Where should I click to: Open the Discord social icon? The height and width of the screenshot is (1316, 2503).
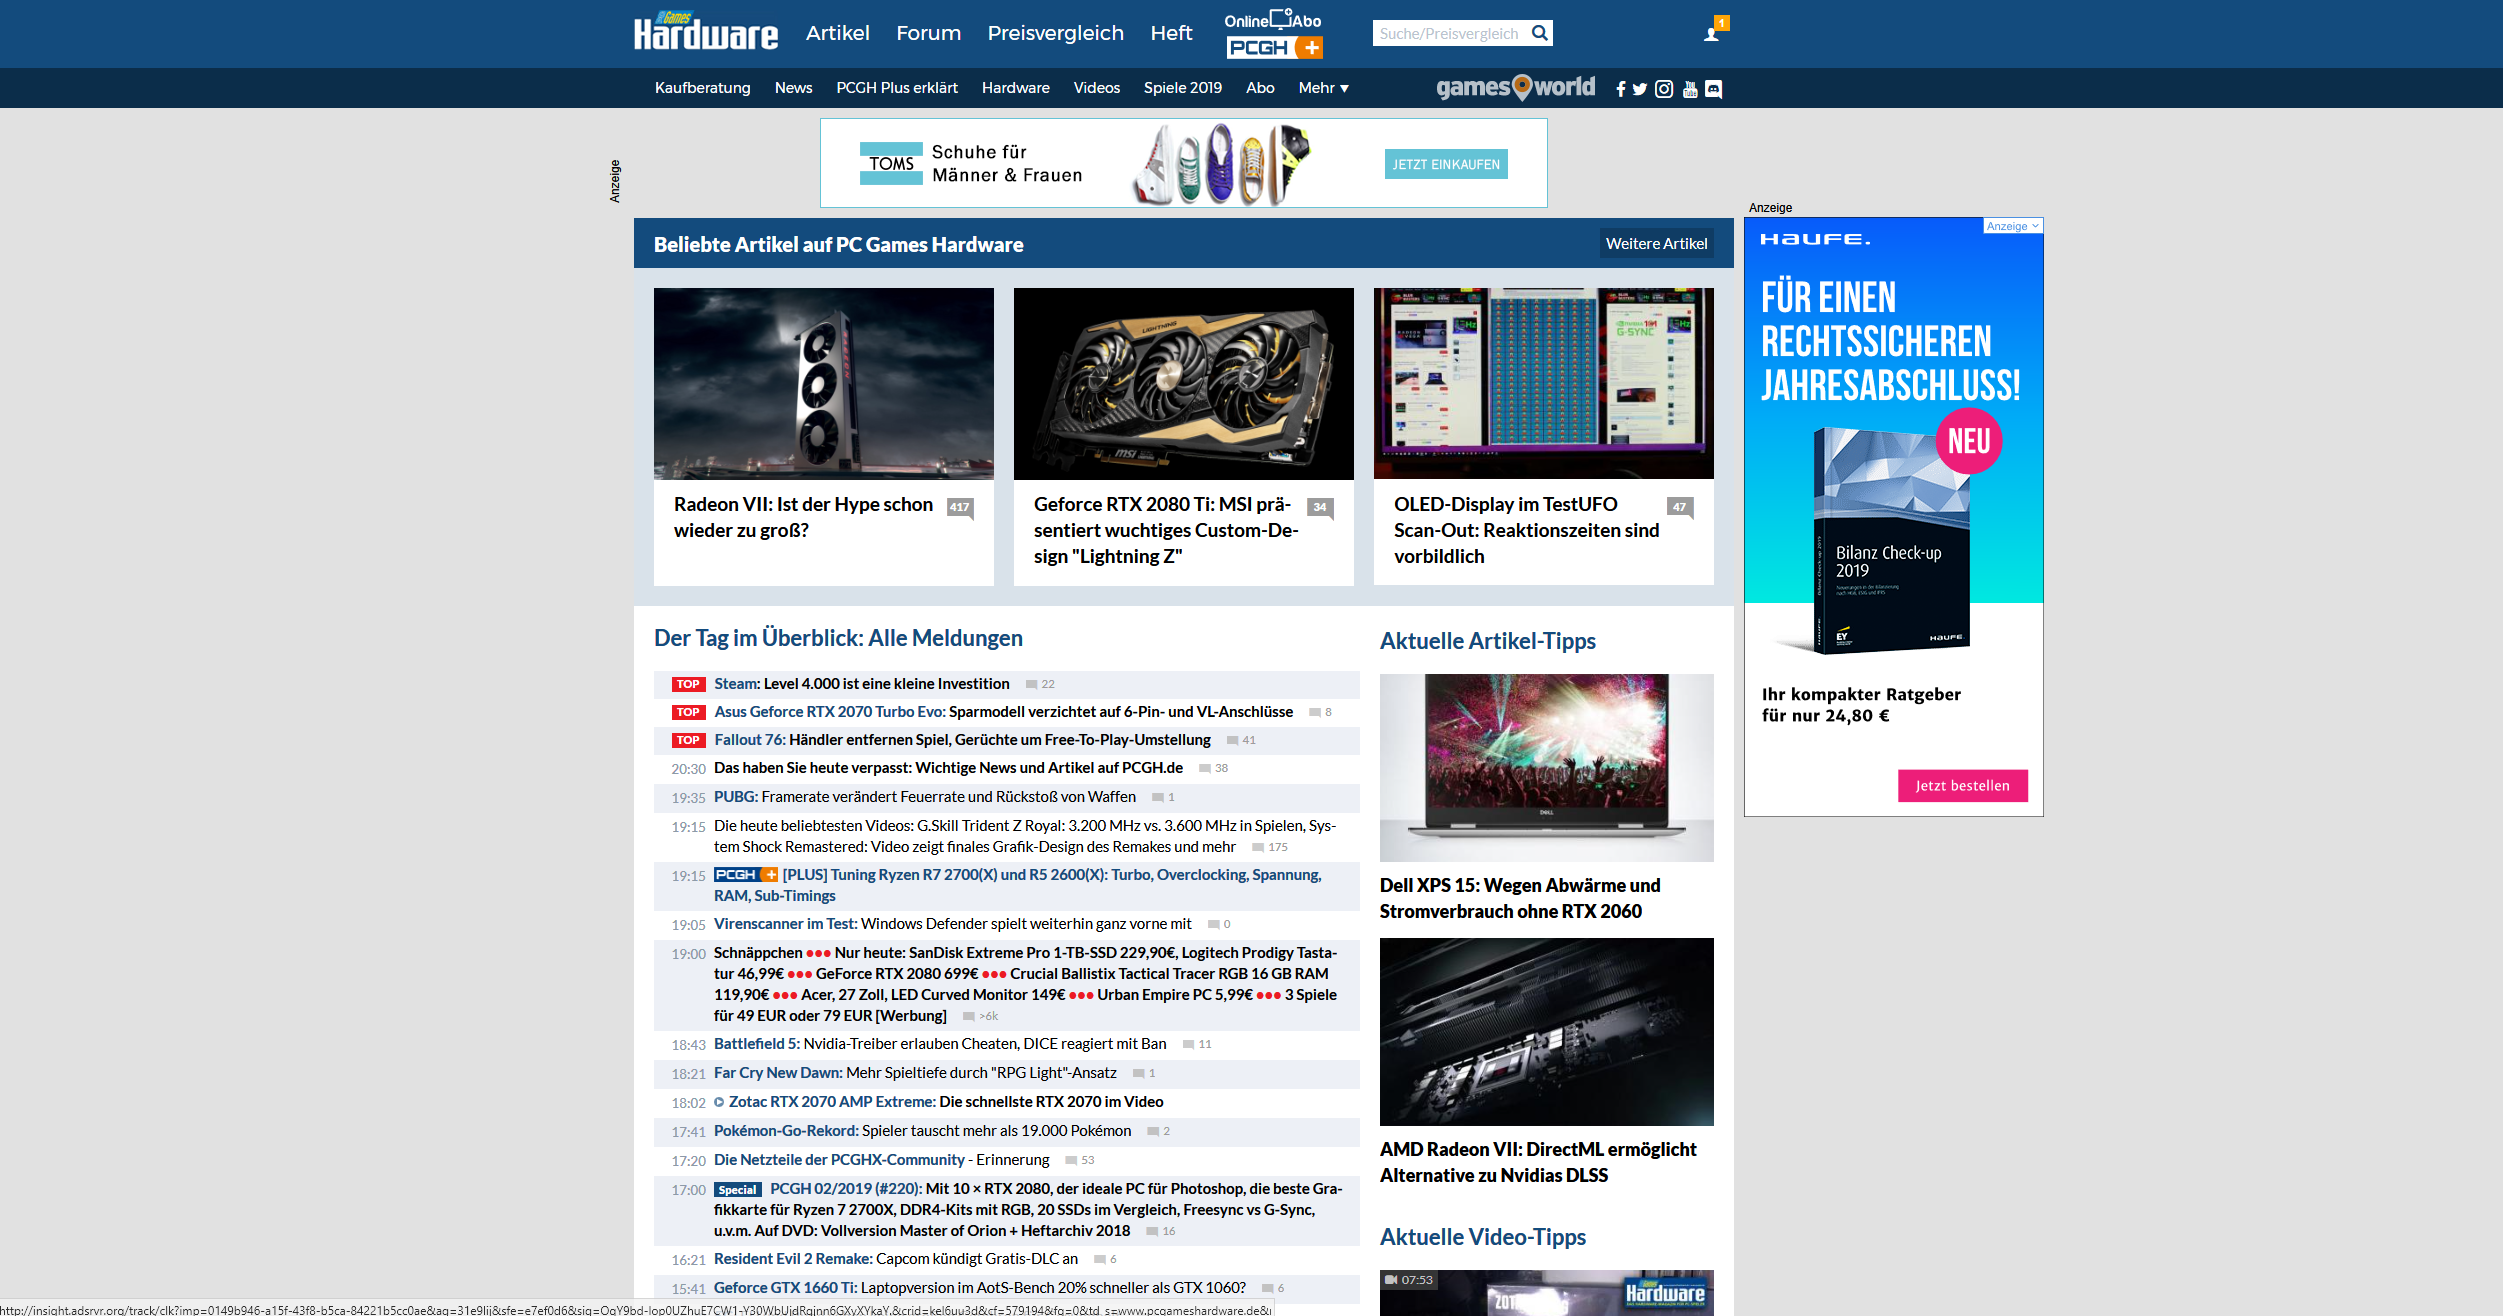(1714, 89)
